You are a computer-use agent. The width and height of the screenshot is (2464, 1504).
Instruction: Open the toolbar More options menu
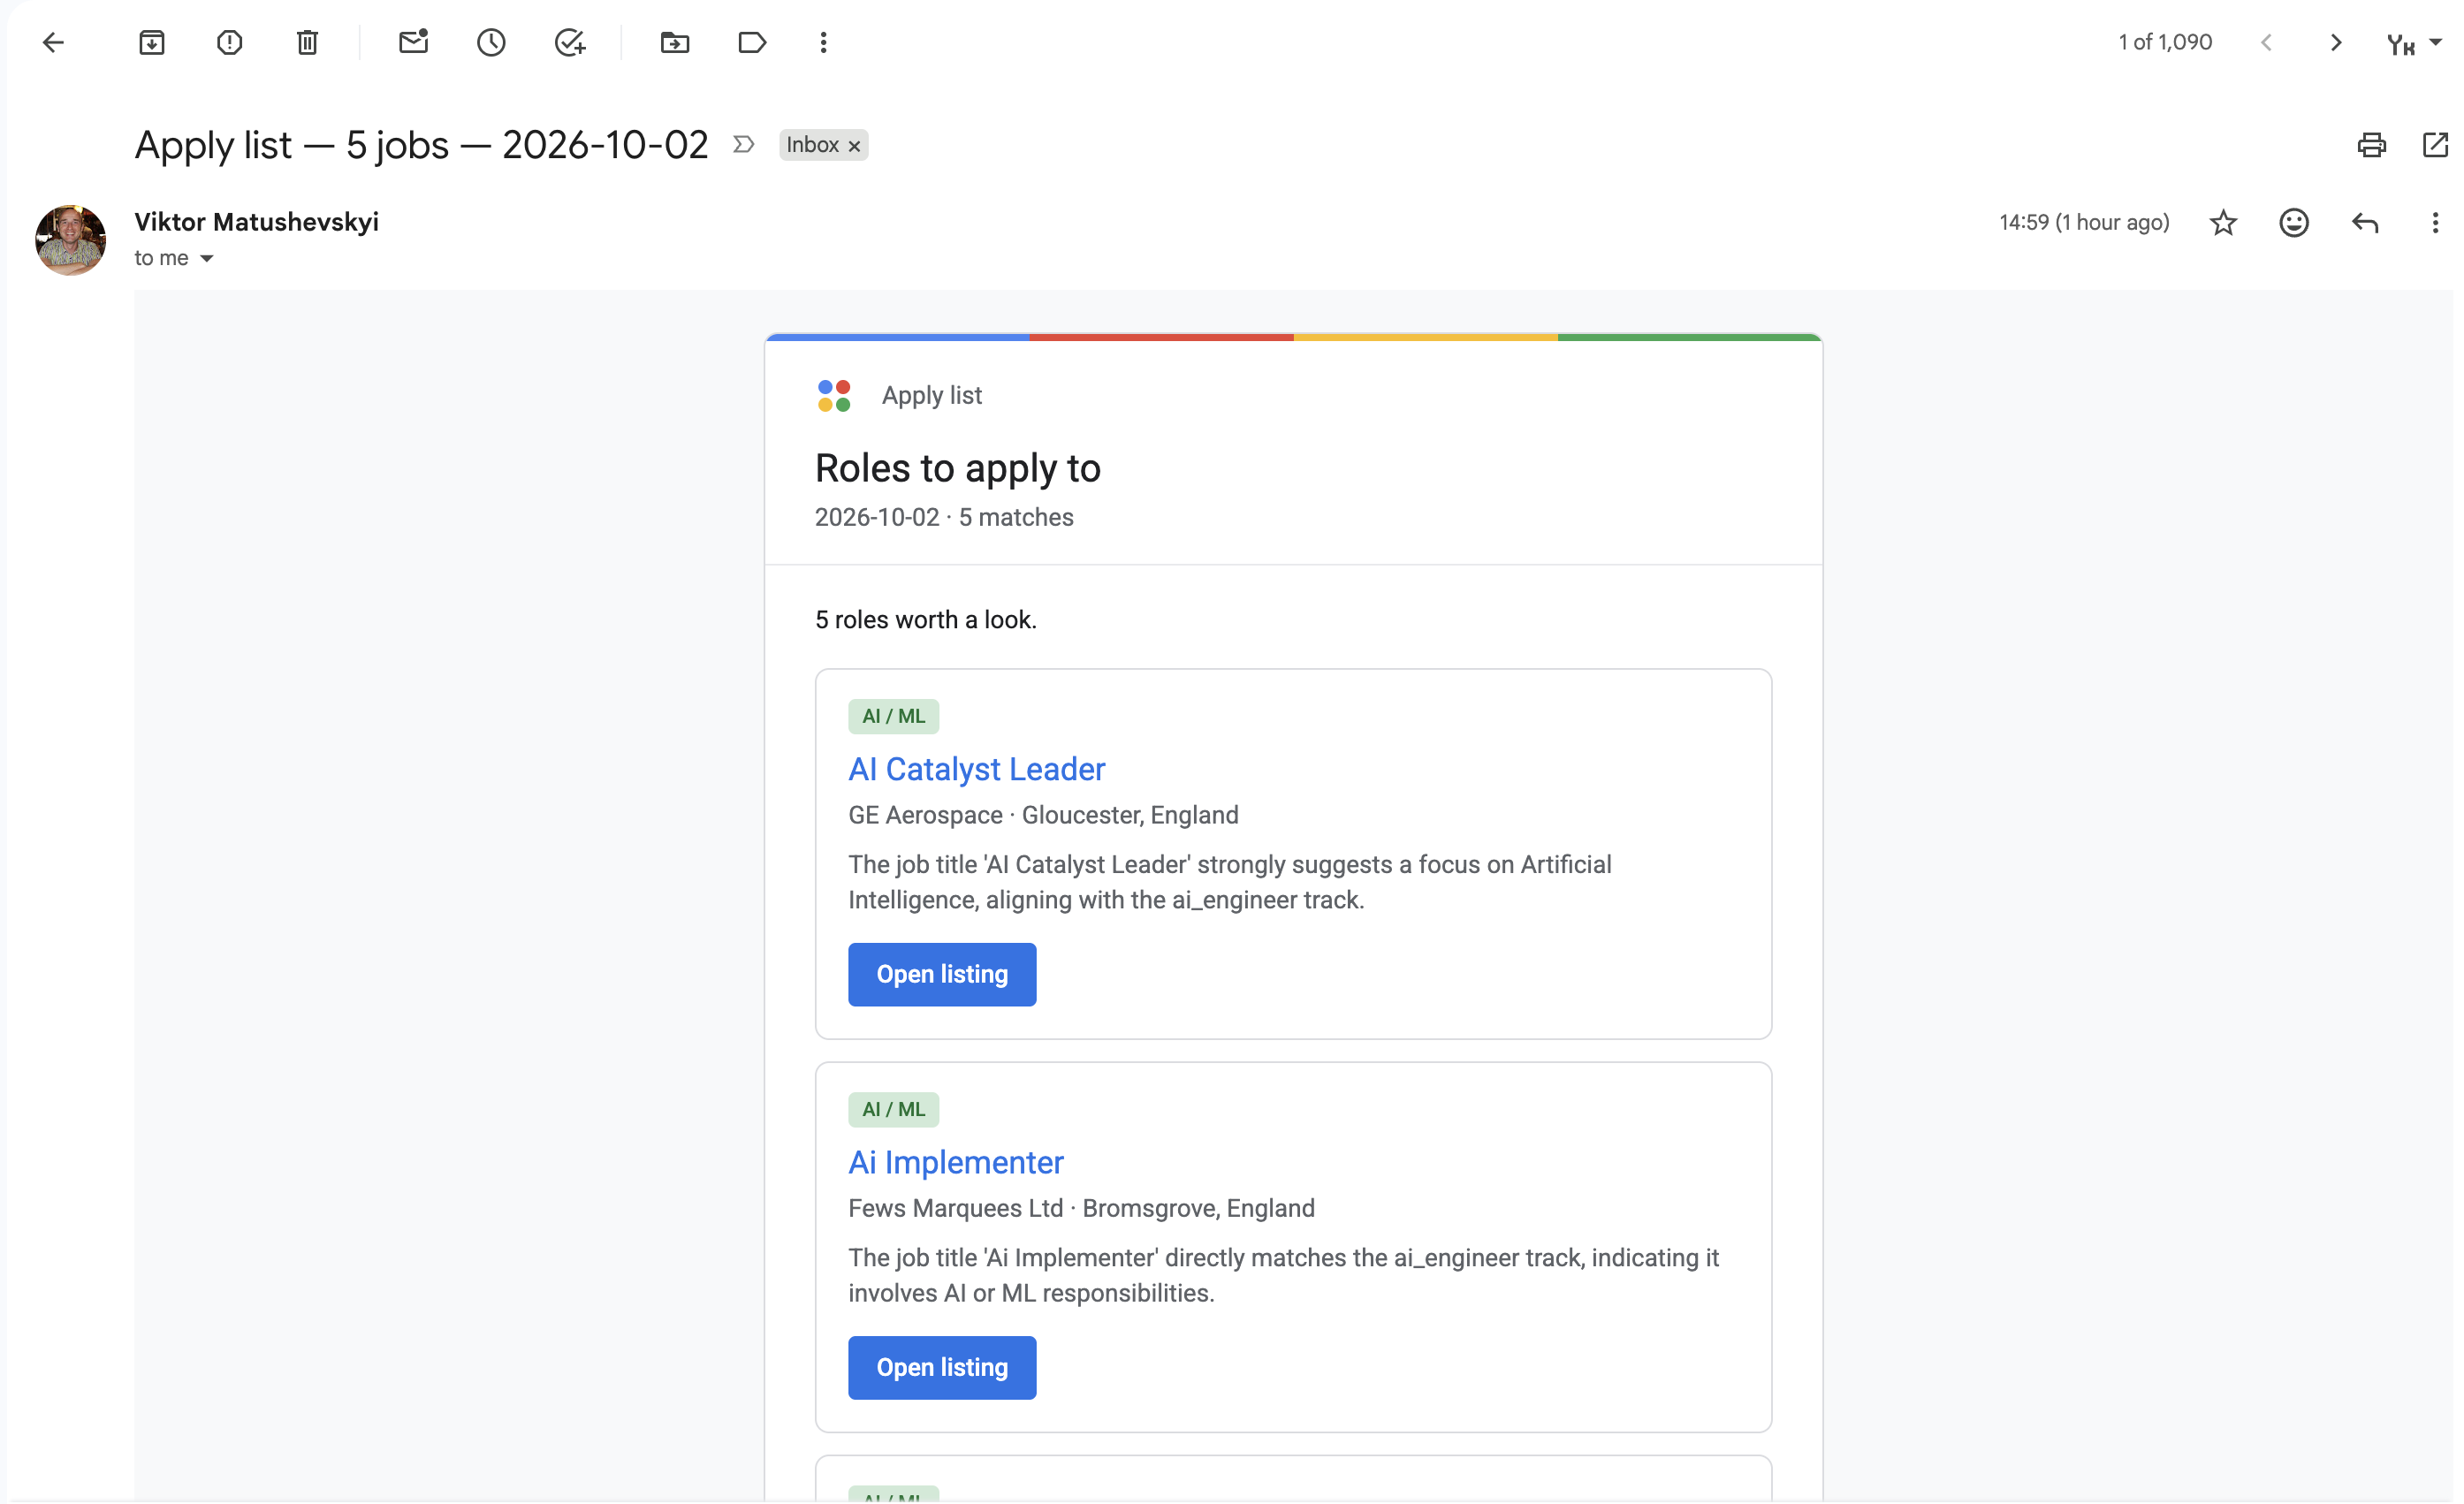823,42
